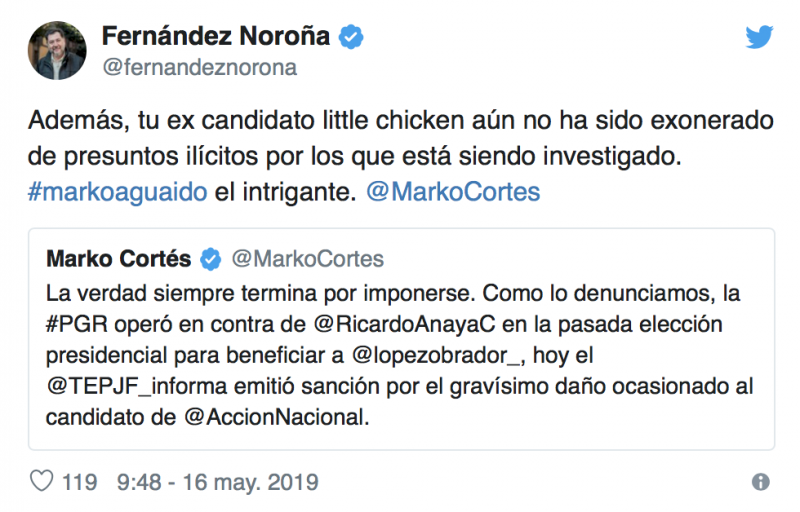The height and width of the screenshot is (512, 800).
Task: Open the @AccionNacional mention
Action: coord(277,415)
